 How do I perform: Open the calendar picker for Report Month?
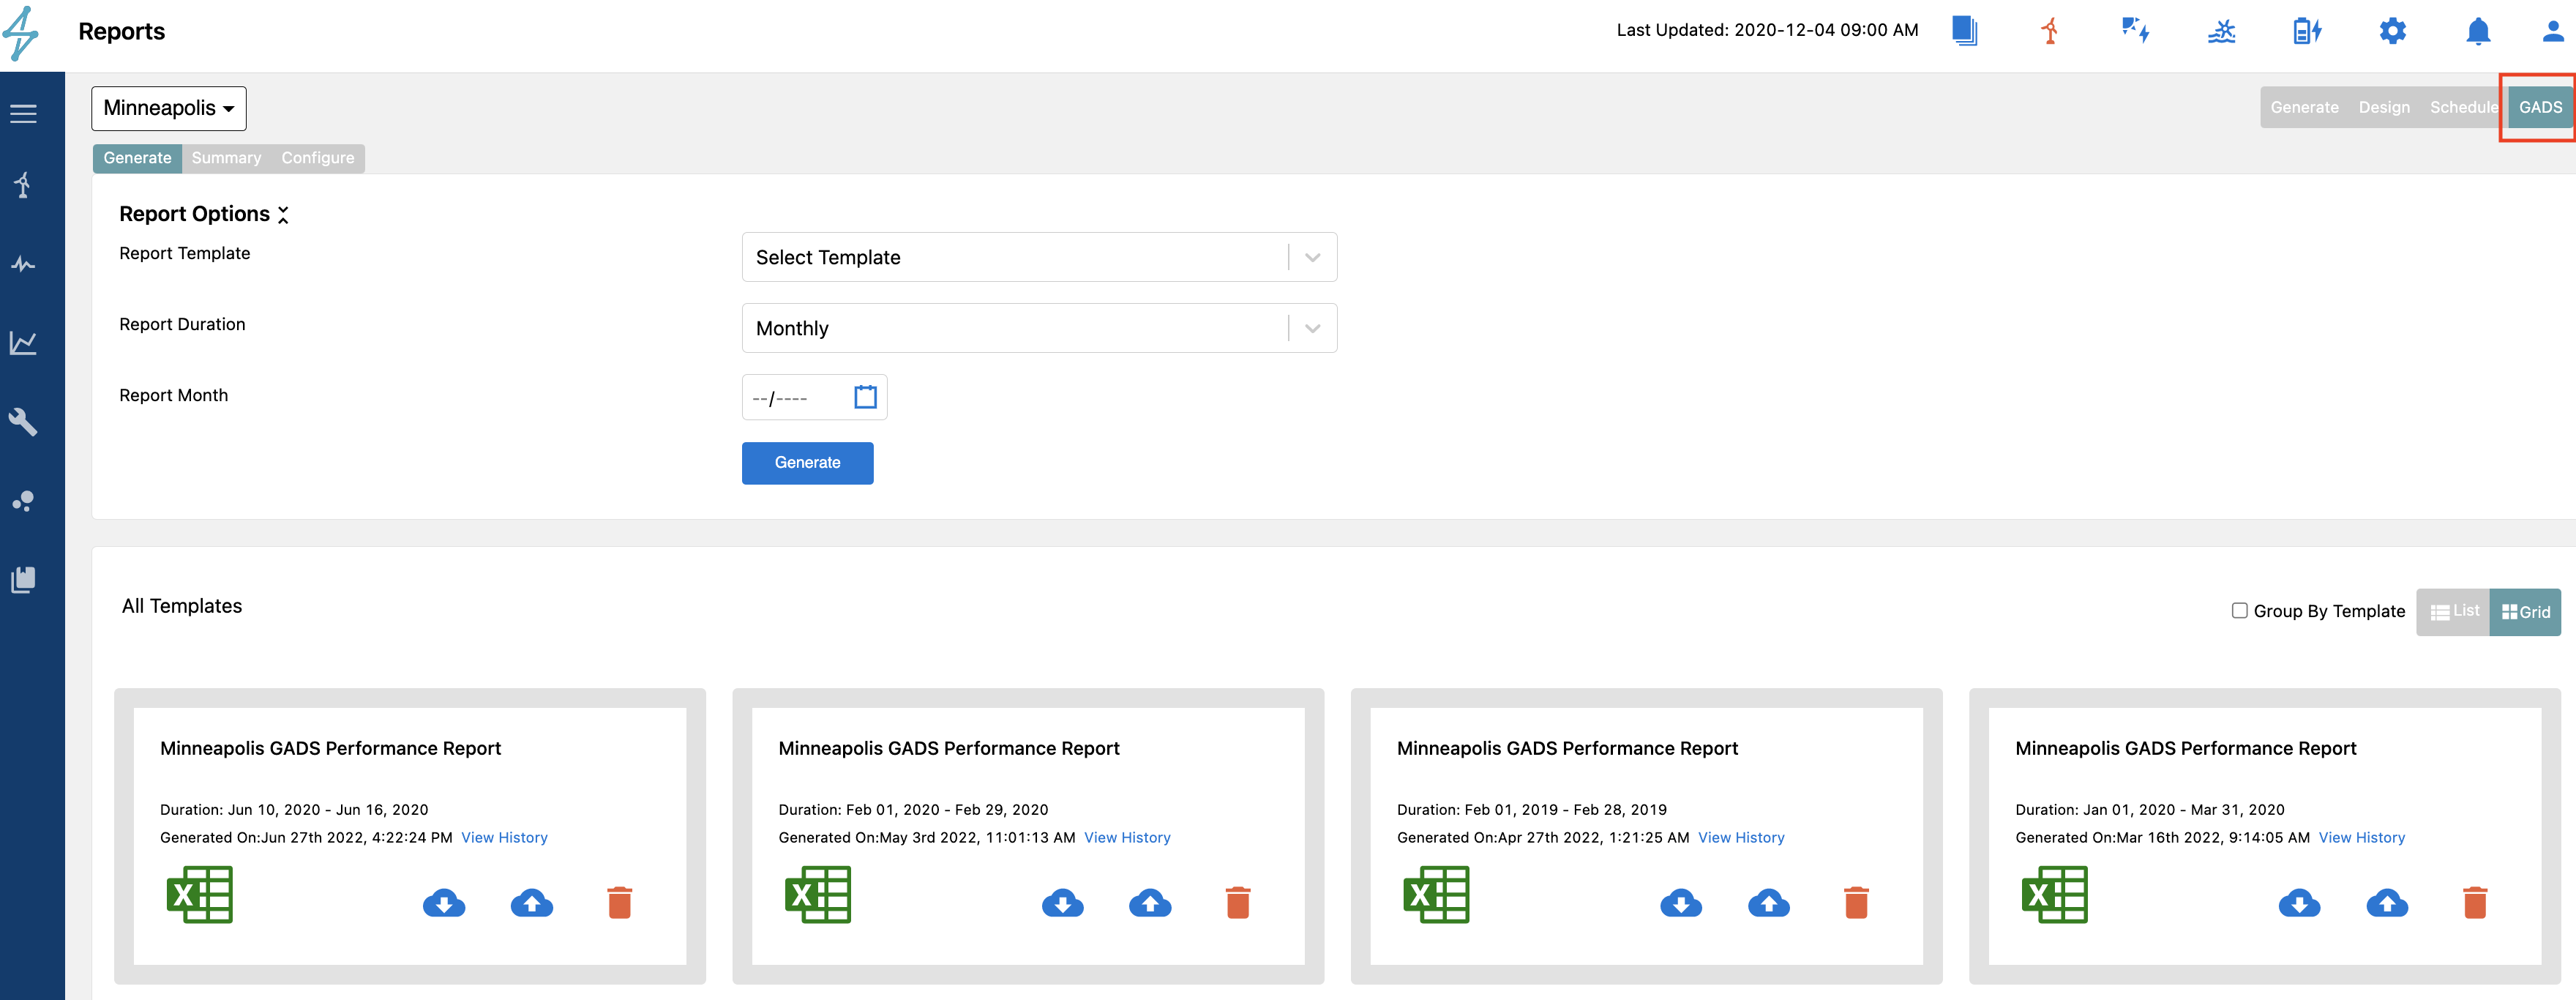point(865,397)
